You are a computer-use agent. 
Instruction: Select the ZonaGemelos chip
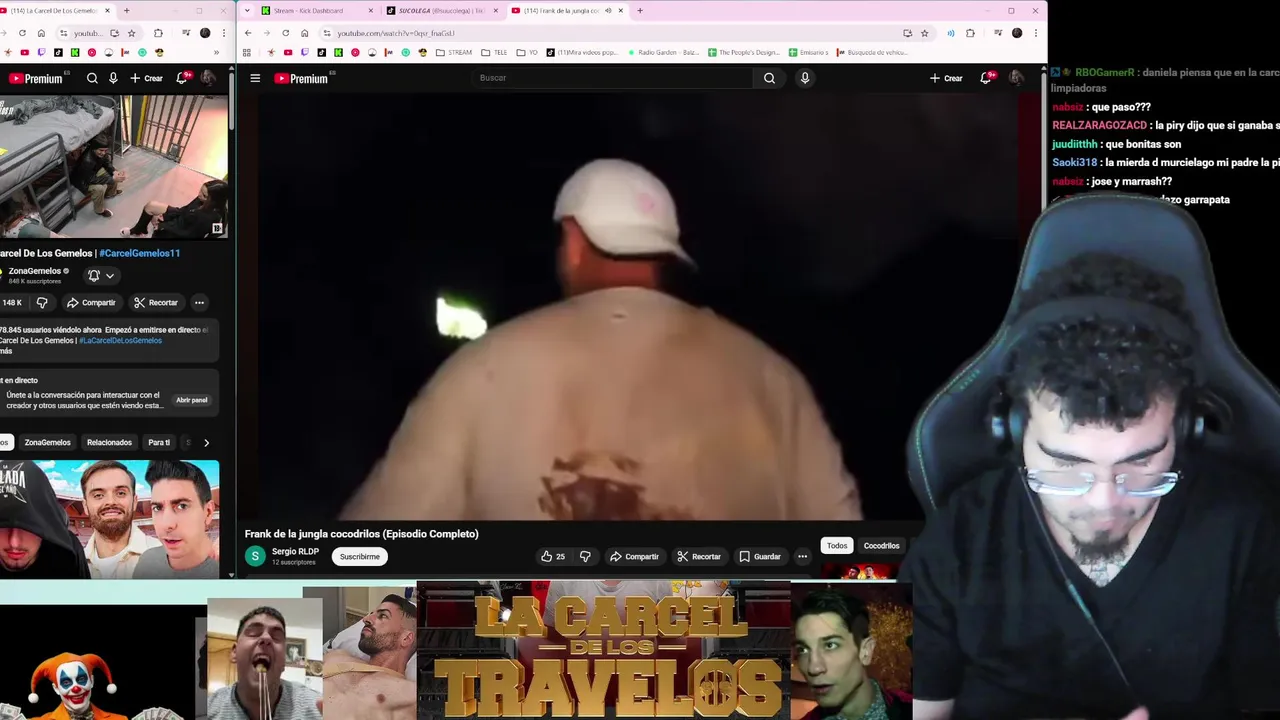click(x=47, y=442)
